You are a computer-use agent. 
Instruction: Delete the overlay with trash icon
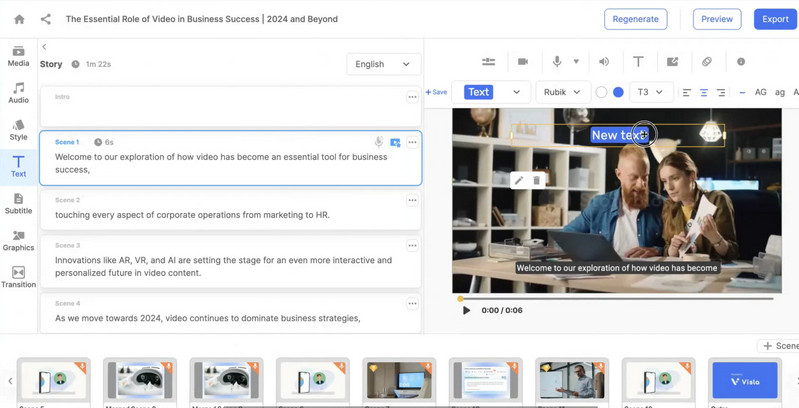point(536,180)
